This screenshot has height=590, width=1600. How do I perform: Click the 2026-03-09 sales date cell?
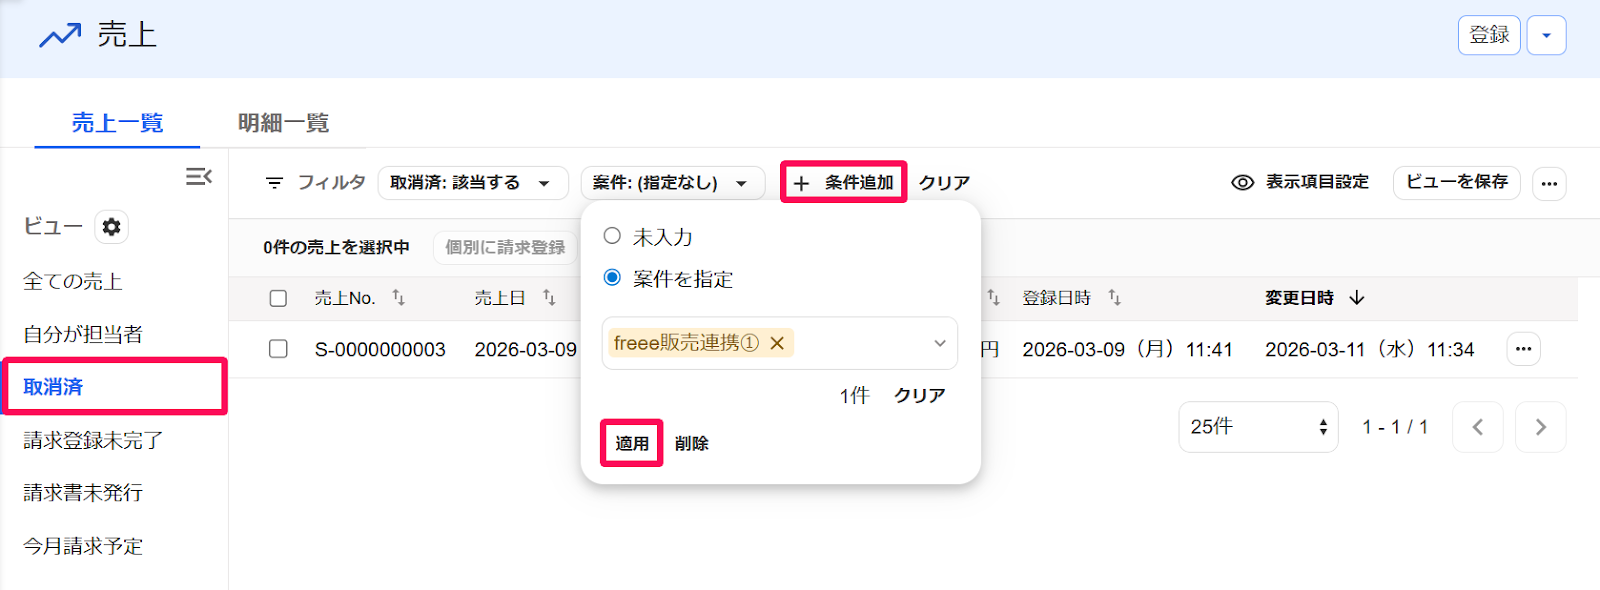coord(526,350)
